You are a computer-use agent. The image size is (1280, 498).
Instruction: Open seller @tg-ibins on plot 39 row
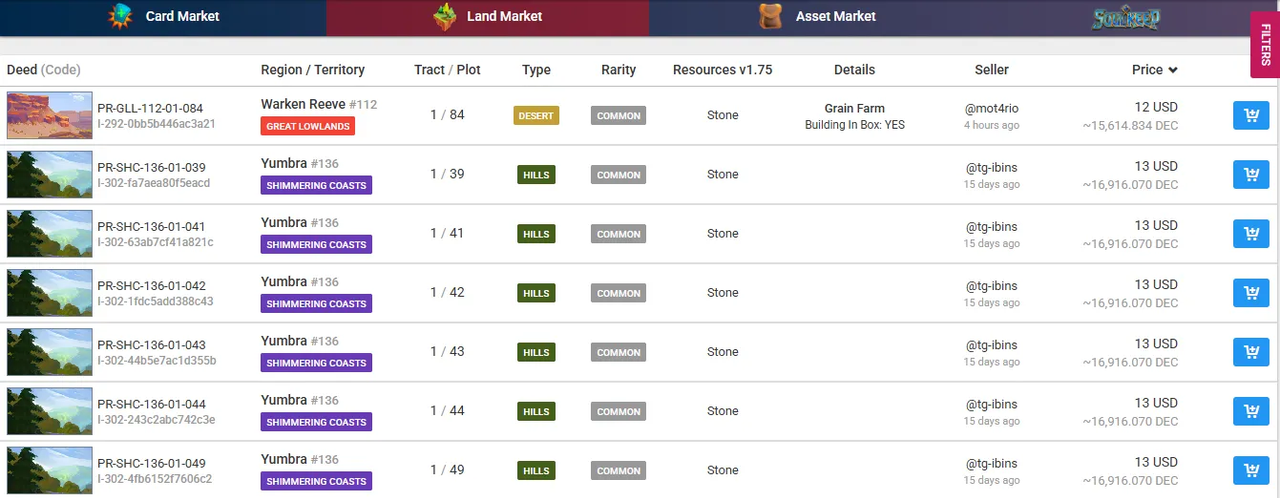(x=992, y=168)
